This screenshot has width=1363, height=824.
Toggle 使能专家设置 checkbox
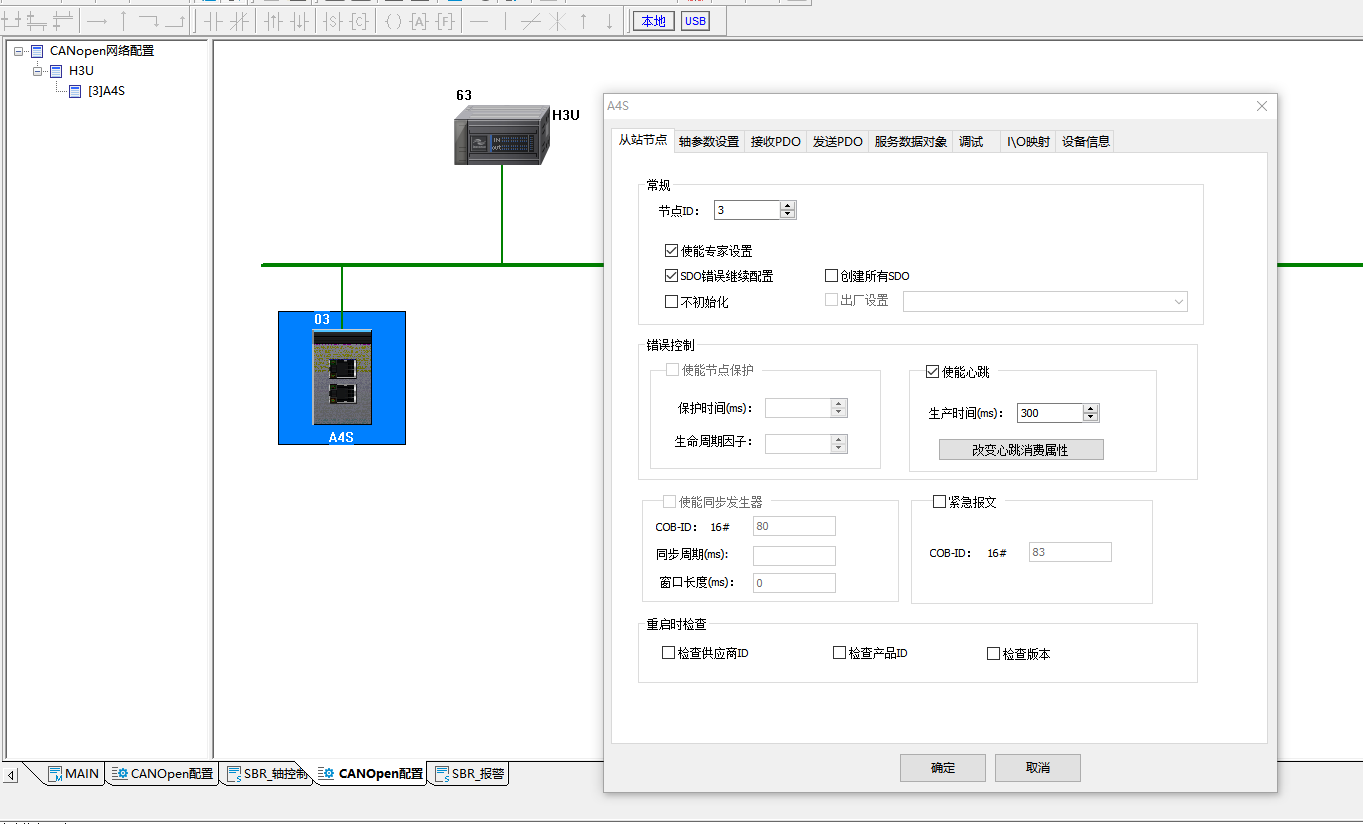tap(671, 251)
